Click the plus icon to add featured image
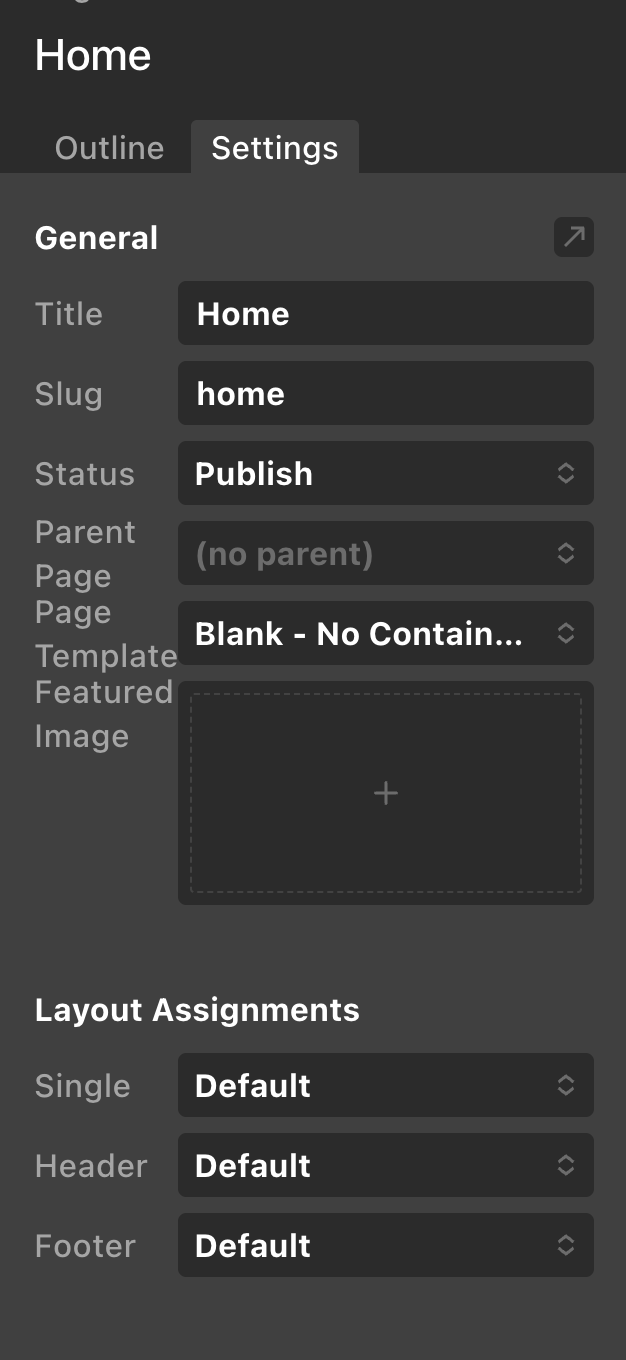The width and height of the screenshot is (626, 1360). tap(386, 793)
